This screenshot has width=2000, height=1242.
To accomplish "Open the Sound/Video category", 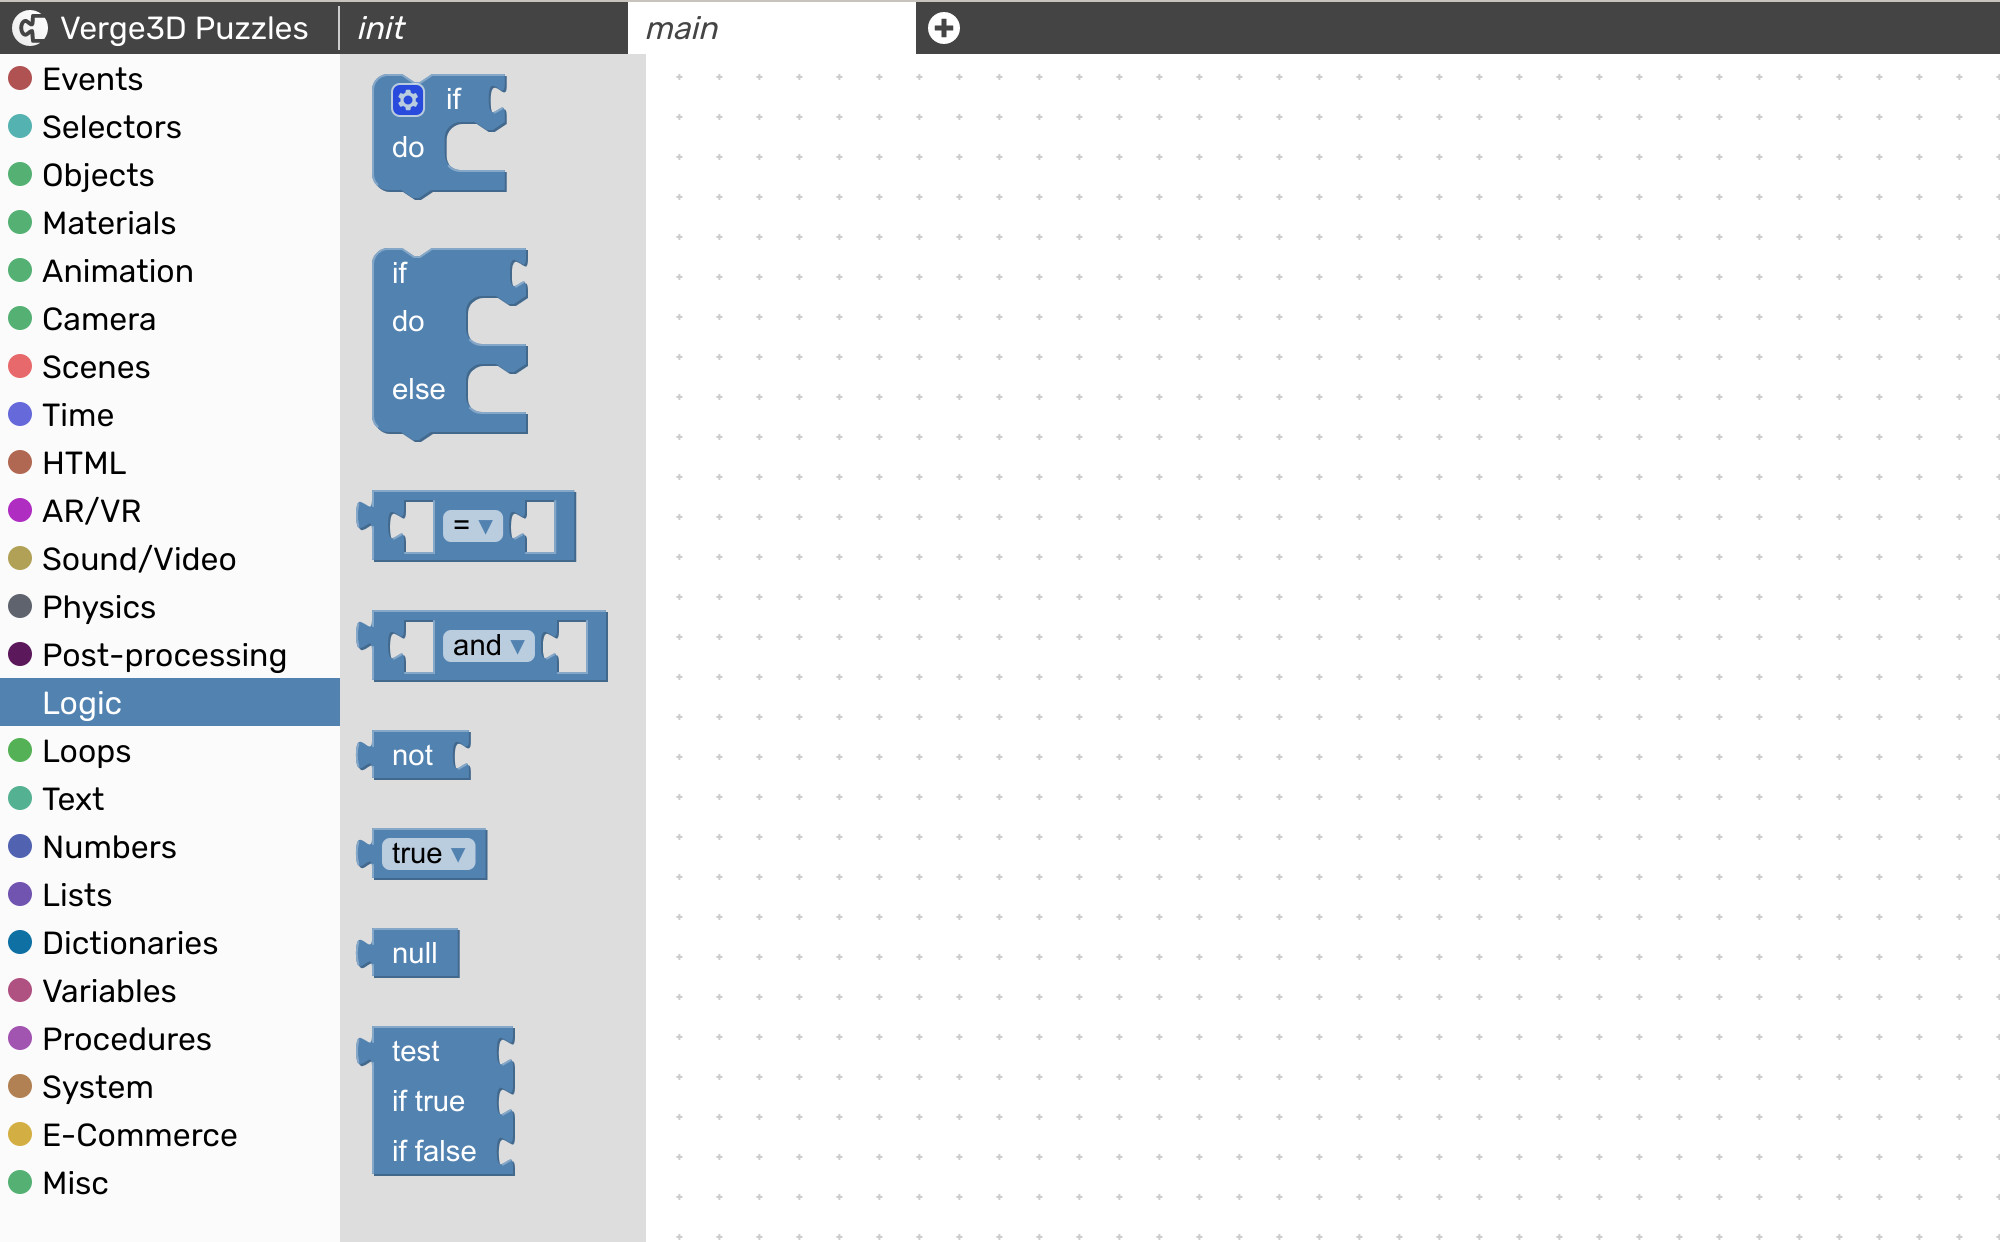I will tap(170, 559).
